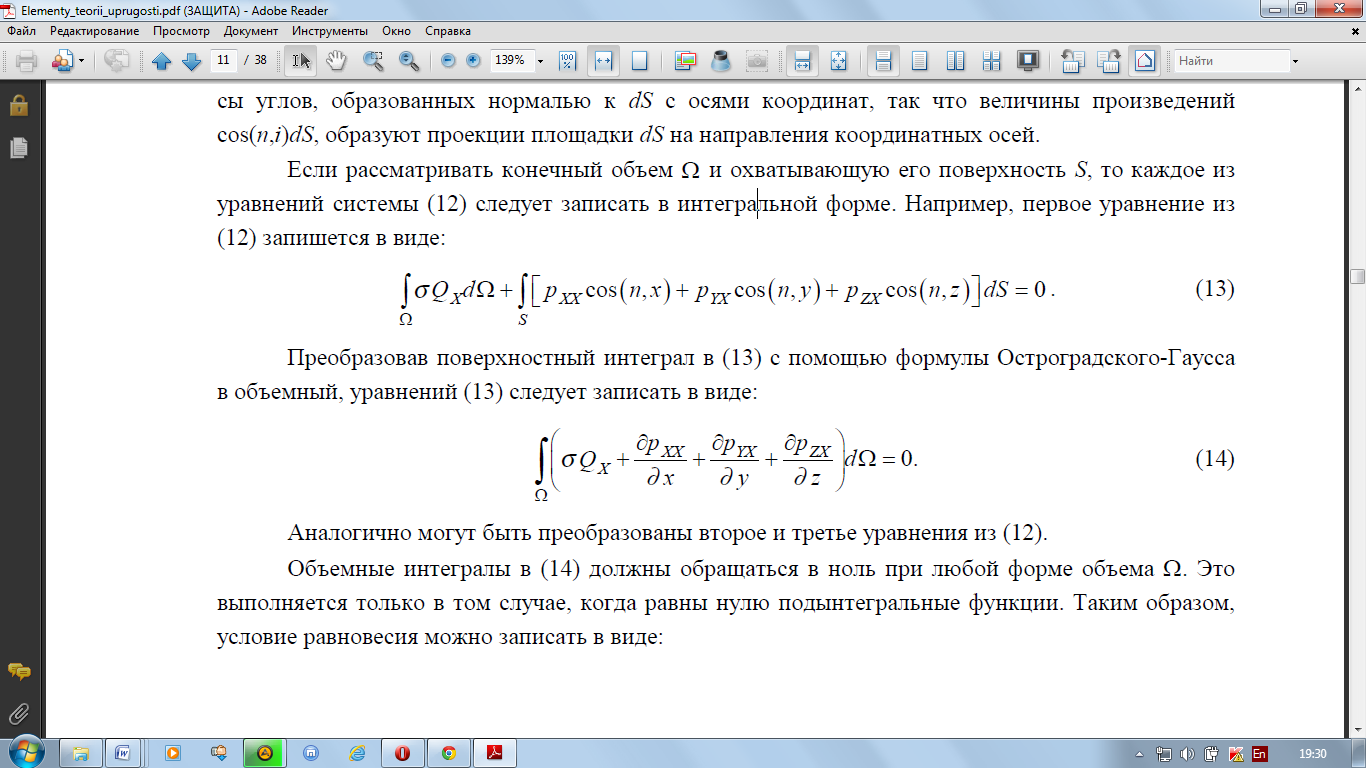Click the volume speaker tray icon
This screenshot has width=1366, height=768.
(1187, 753)
